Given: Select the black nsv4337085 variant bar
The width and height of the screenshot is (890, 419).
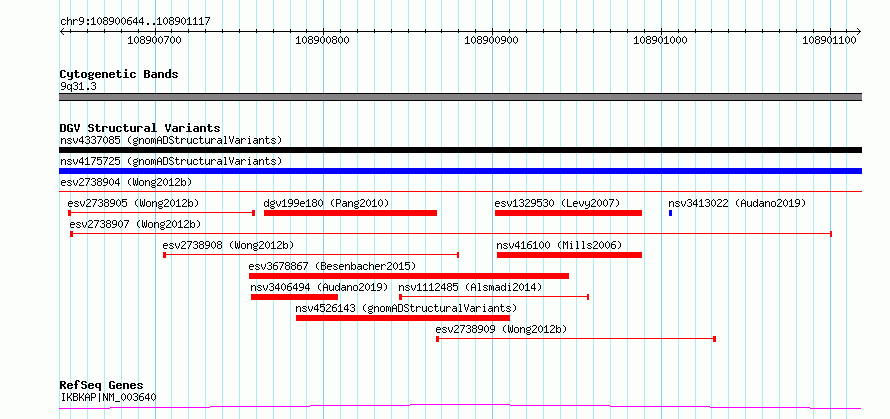Looking at the screenshot, I should click(x=460, y=150).
